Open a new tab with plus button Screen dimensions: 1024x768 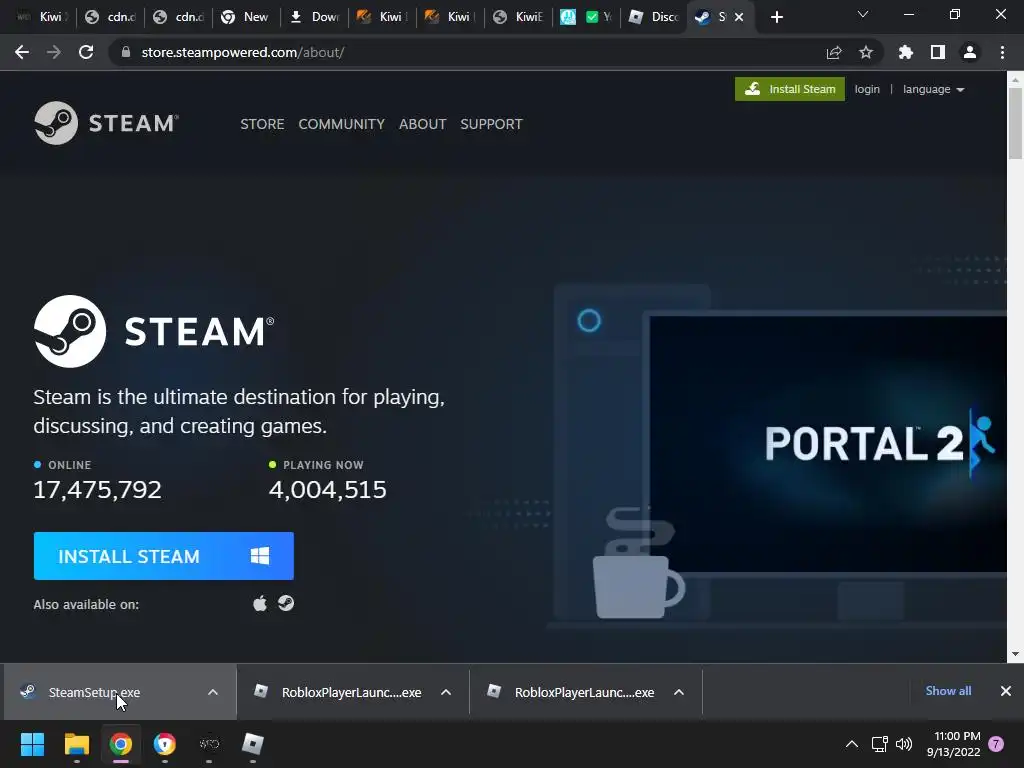coord(776,17)
